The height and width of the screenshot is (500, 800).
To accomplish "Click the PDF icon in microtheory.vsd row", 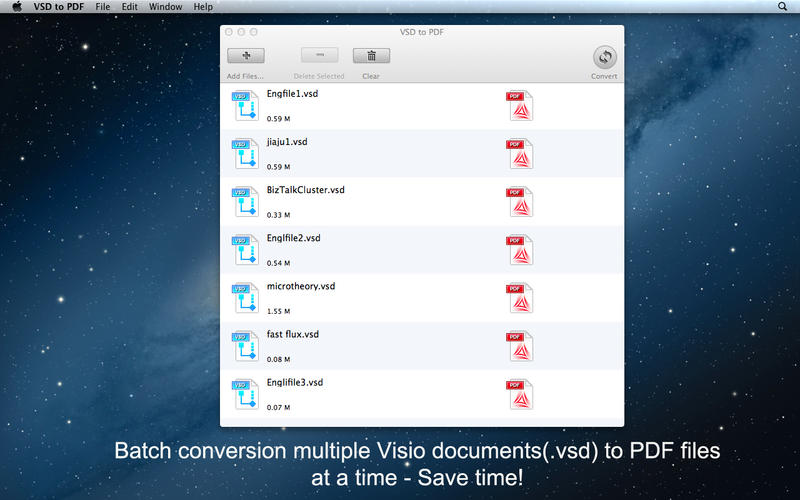I will [x=519, y=298].
